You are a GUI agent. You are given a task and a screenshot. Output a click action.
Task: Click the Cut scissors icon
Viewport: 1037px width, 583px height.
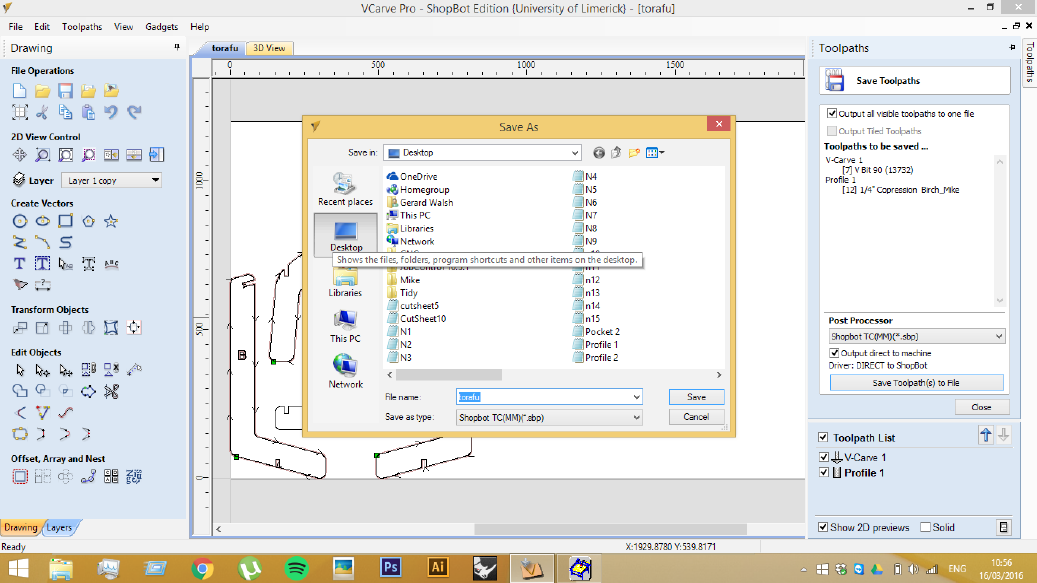coord(42,112)
